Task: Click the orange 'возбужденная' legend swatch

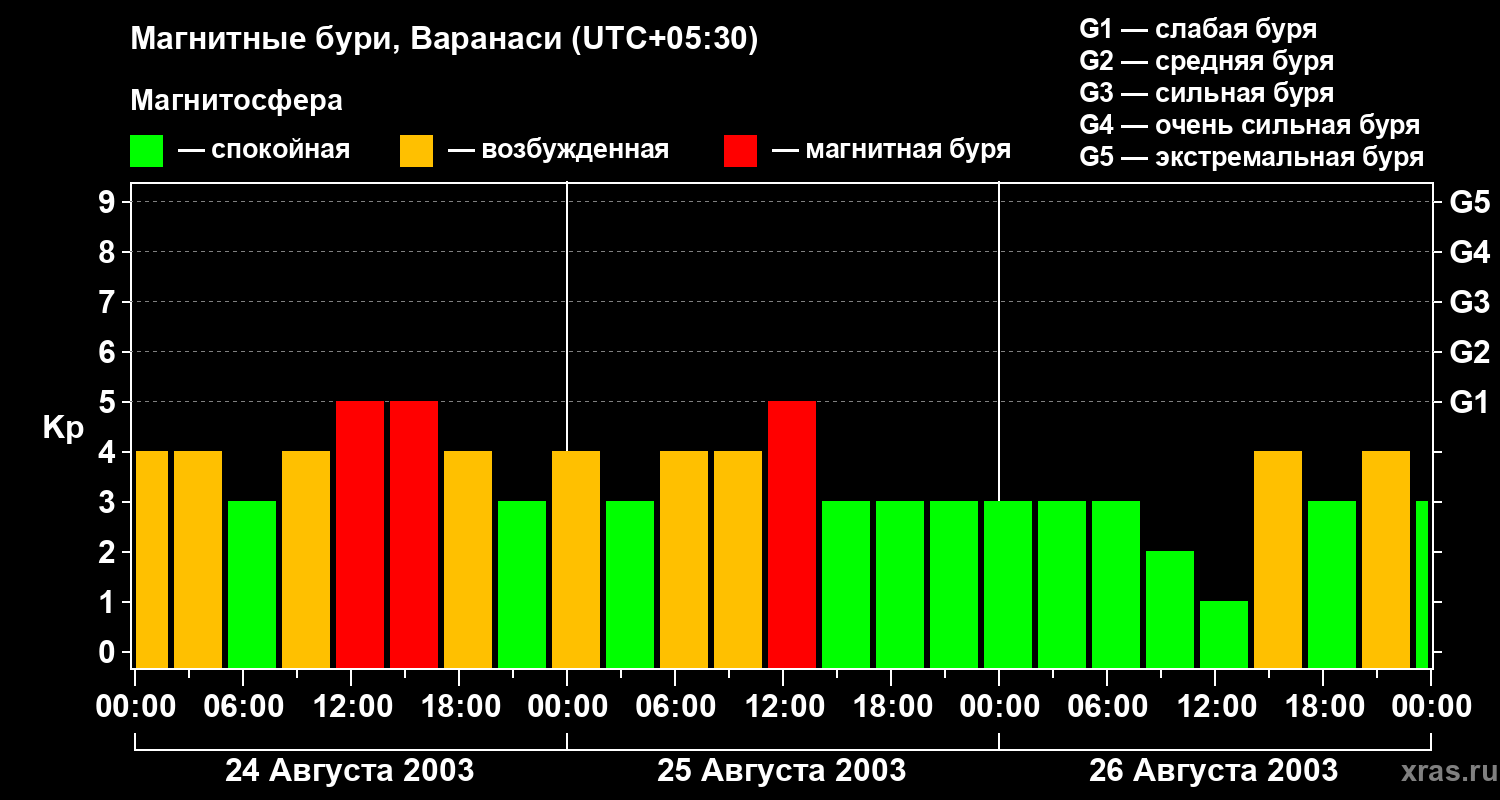Action: [416, 151]
